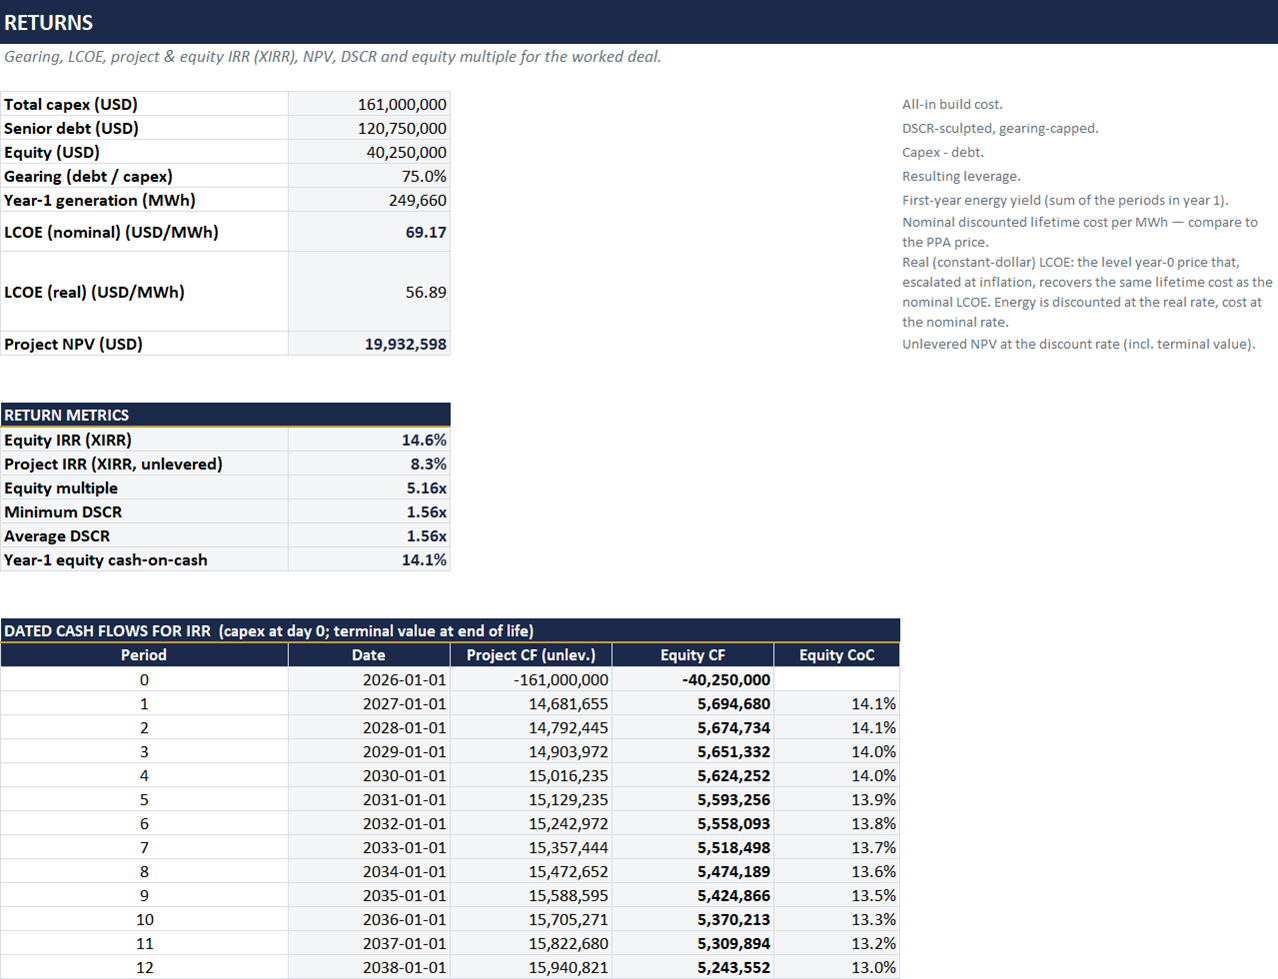Select the Equity (USD) amount cell
The image size is (1278, 979).
coord(369,152)
